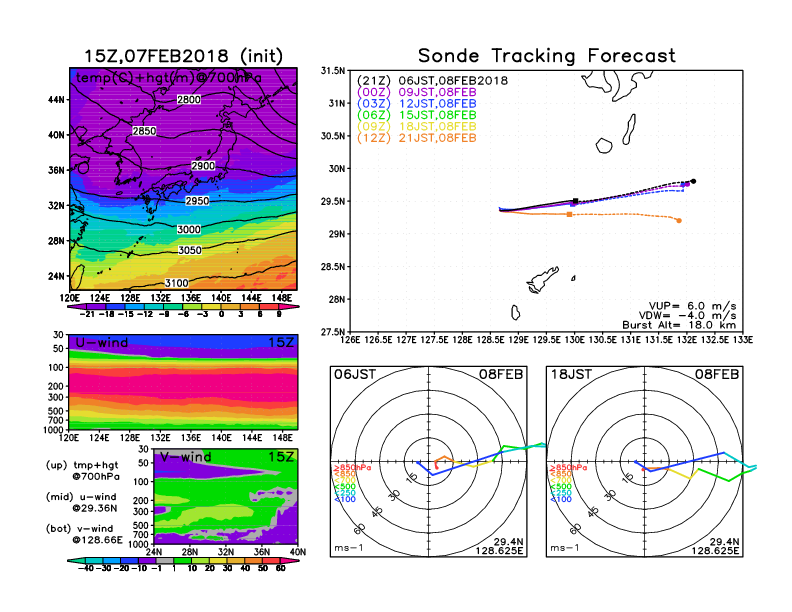Click the black landing dot ending the 21Z track
The image size is (792, 612).
coord(693,181)
